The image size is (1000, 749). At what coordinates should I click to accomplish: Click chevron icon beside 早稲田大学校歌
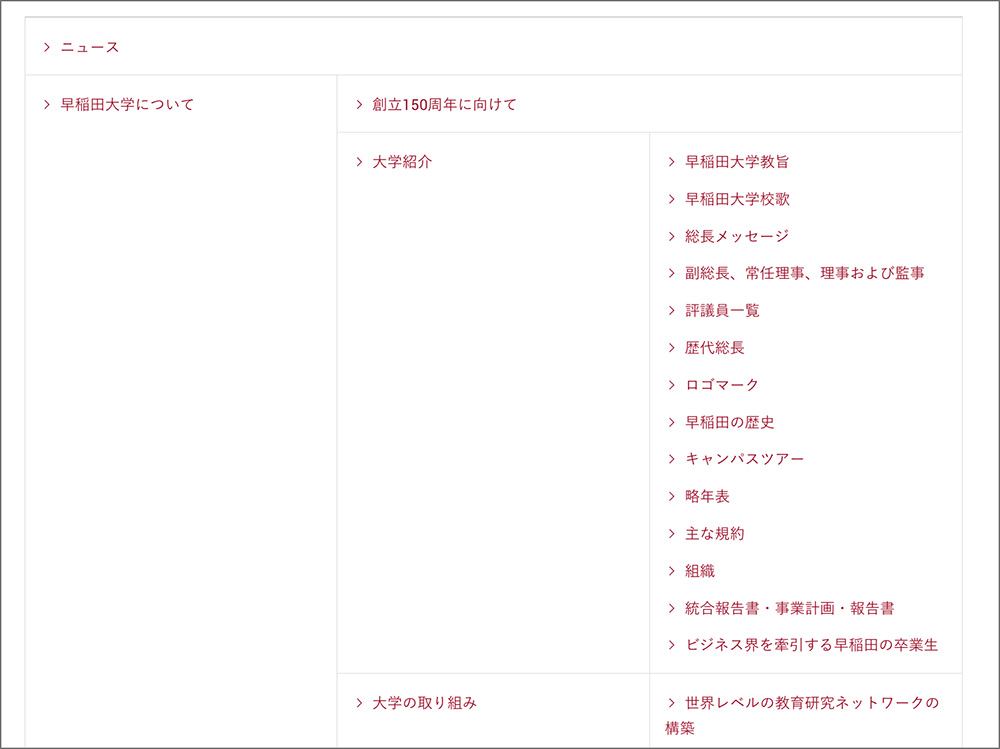coord(671,199)
